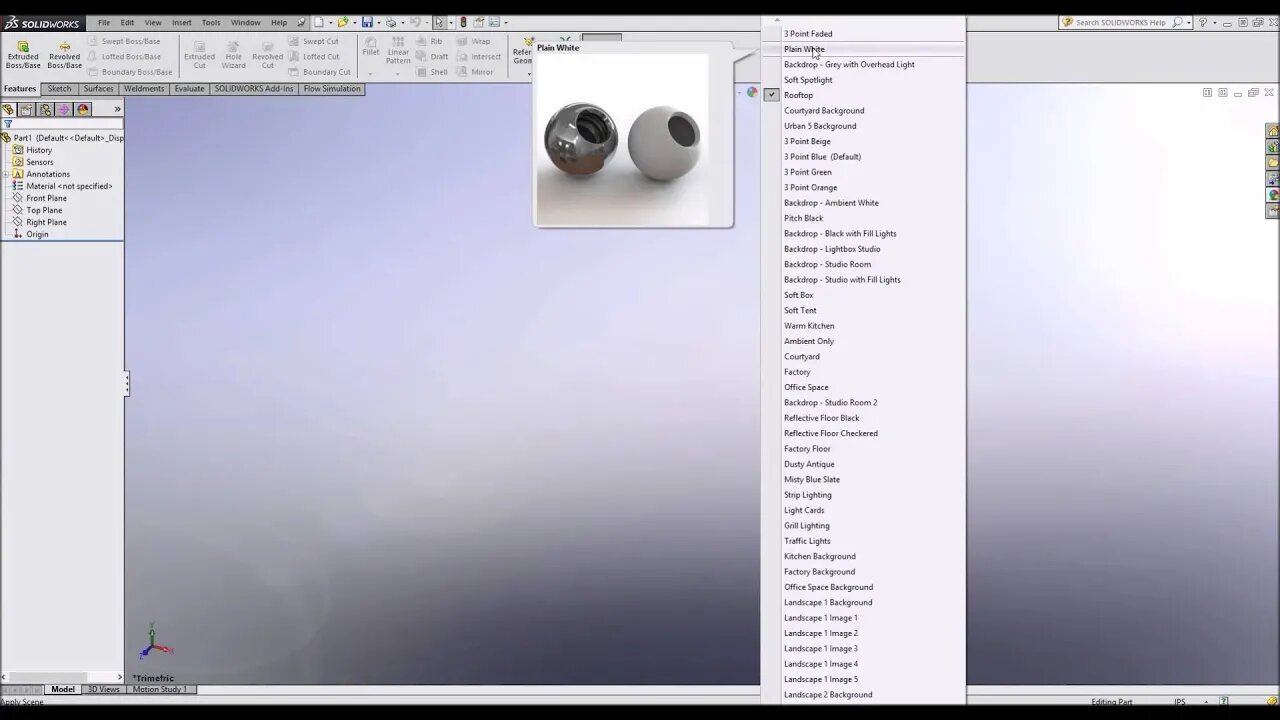Screen dimensions: 1280x720
Task: Open the Select tool dropdown arrow
Action: point(449,22)
